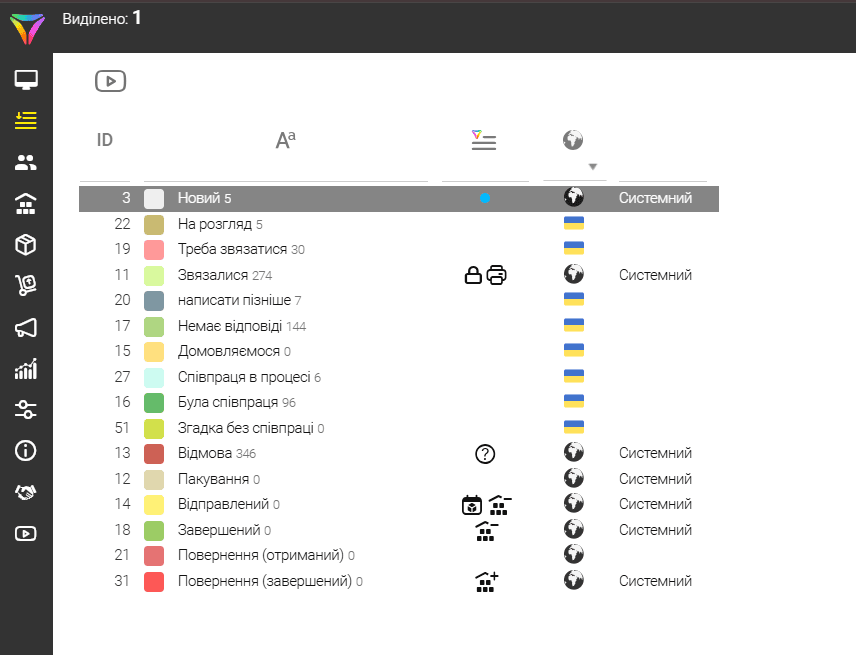Go to the warehouse section in sidebar
The height and width of the screenshot is (655, 856).
[x=26, y=204]
